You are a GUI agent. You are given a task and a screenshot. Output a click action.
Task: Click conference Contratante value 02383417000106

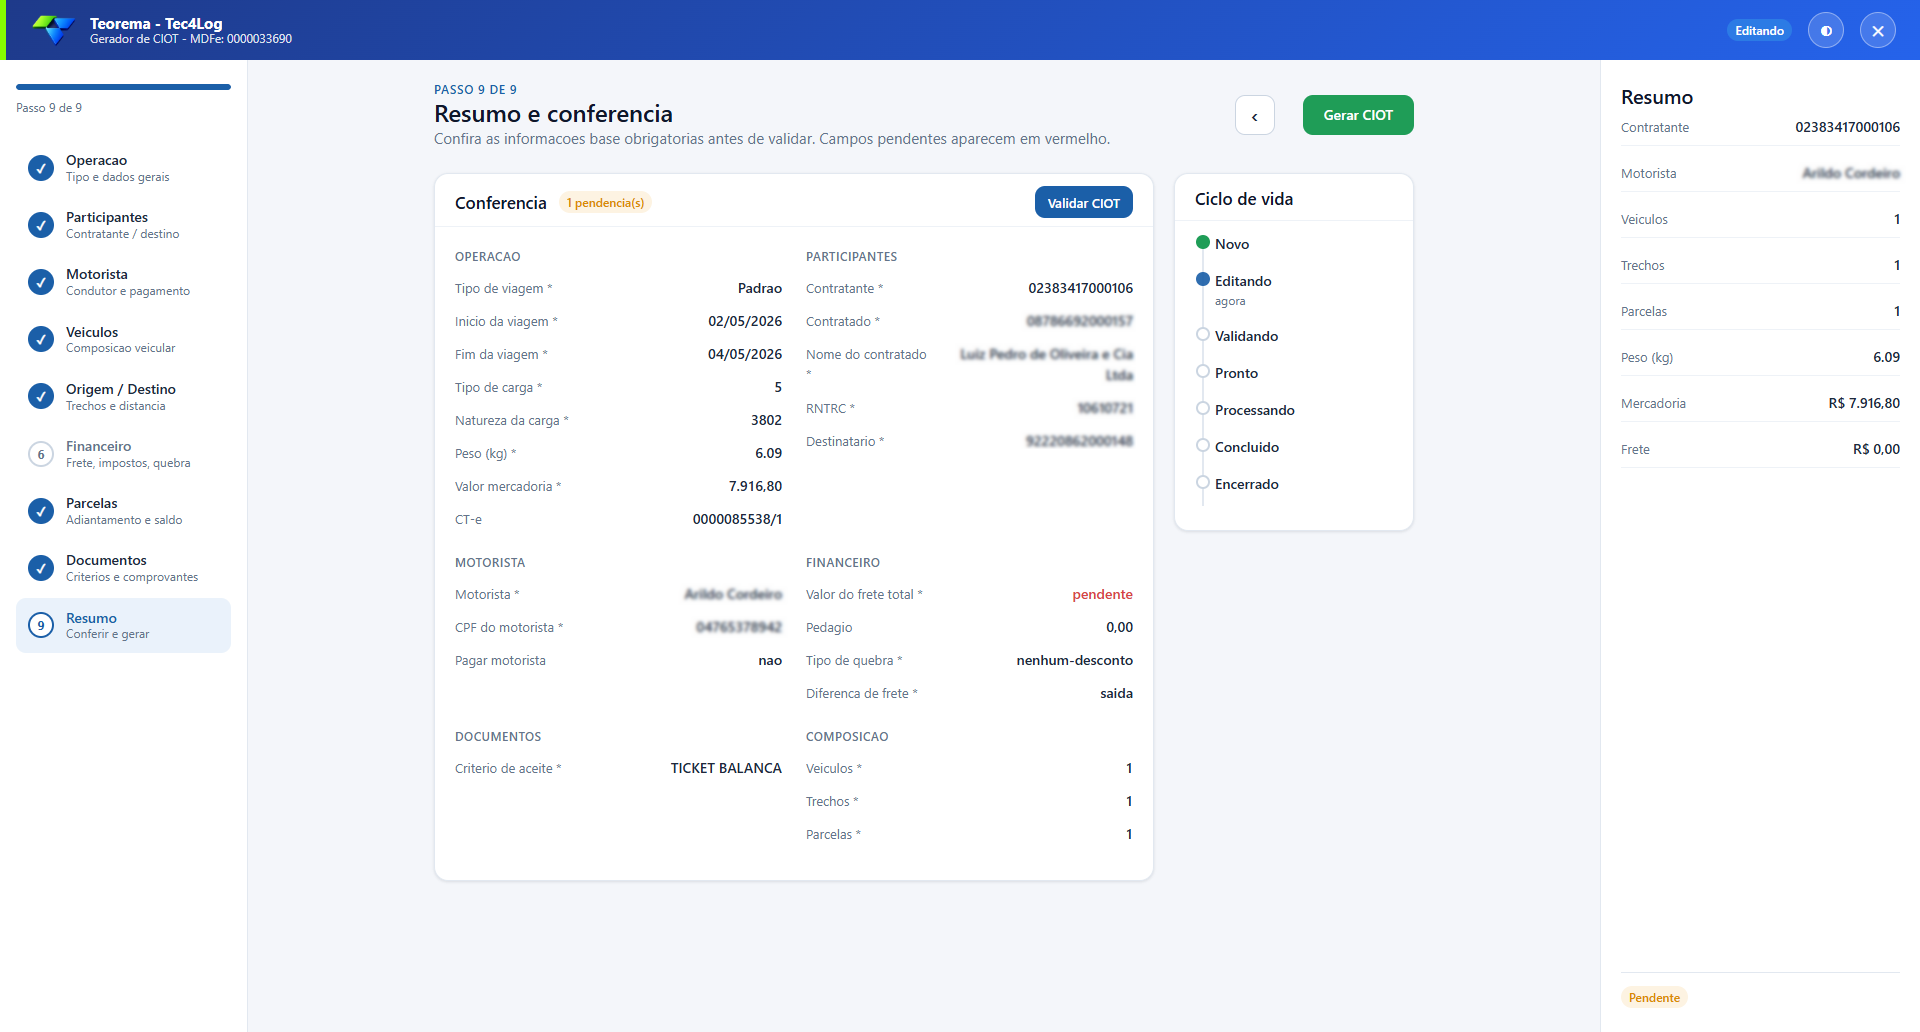(1080, 288)
